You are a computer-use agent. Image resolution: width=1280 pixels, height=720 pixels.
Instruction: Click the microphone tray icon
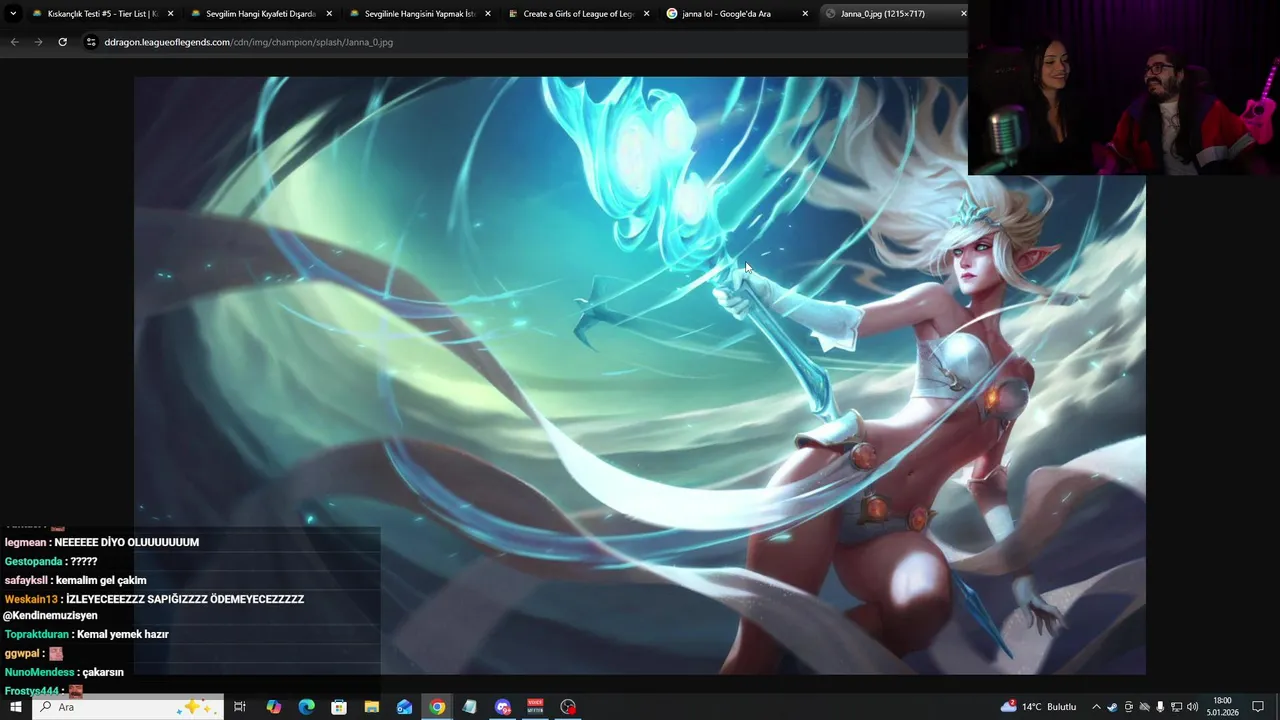(1160, 707)
